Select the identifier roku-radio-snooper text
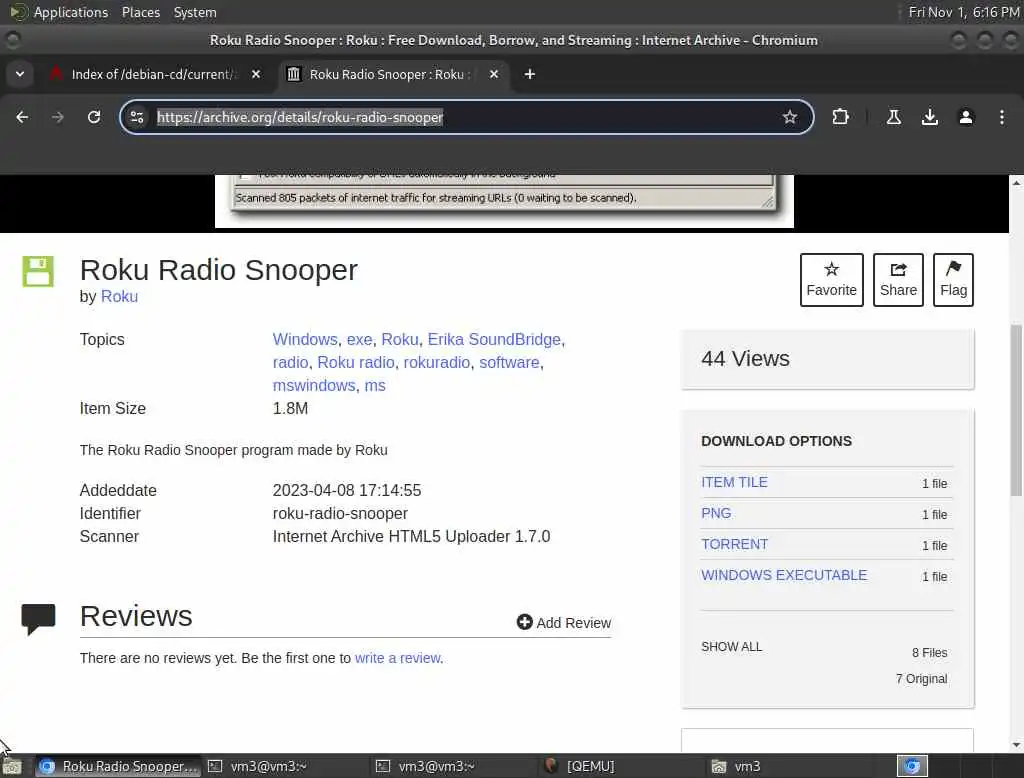 point(340,513)
